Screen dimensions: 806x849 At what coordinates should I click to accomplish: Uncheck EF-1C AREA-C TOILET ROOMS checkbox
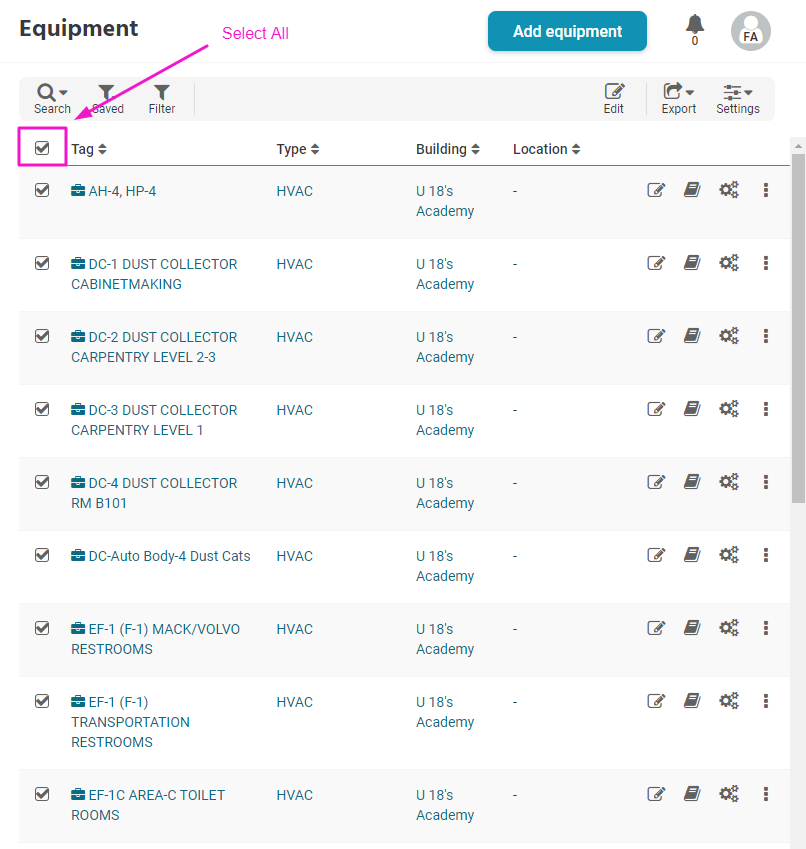(x=42, y=794)
